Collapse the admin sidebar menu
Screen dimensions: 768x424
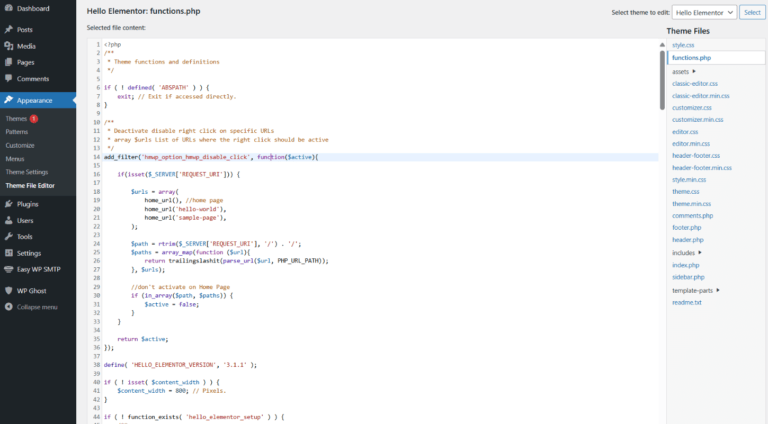coord(9,307)
